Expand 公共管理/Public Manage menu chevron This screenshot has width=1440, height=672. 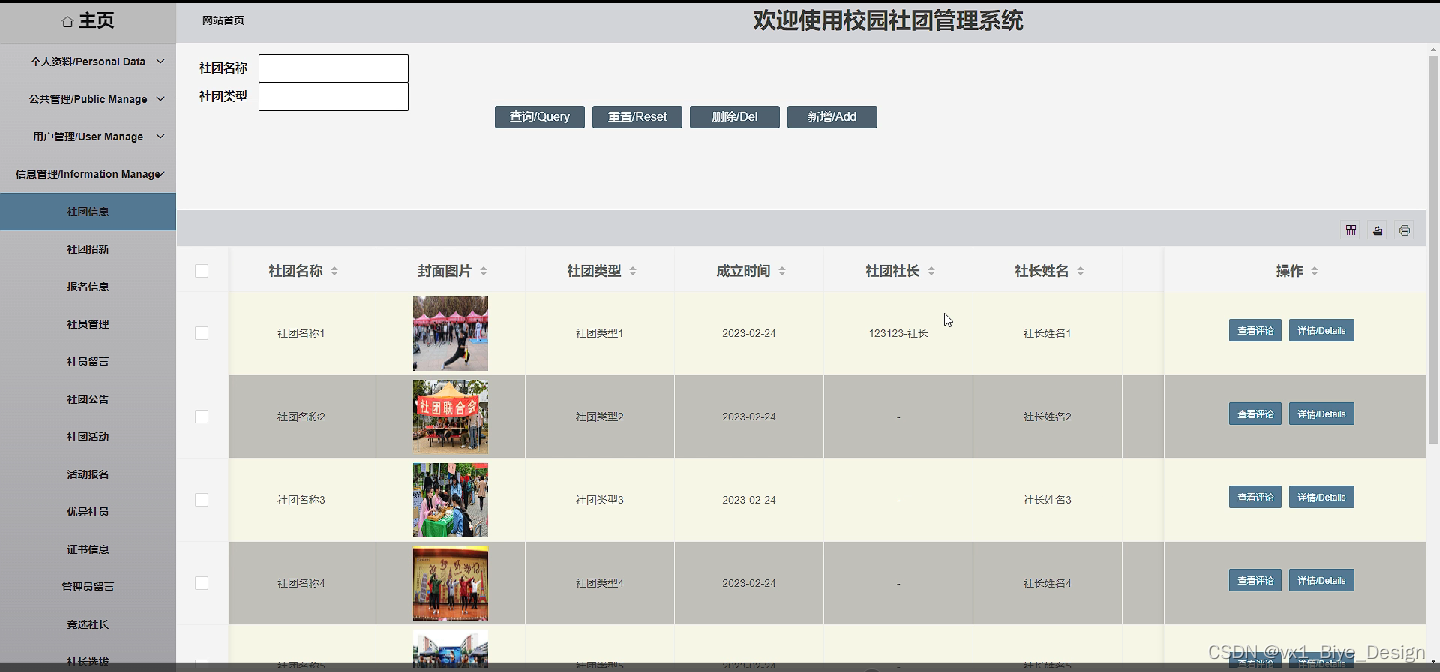pyautogui.click(x=160, y=99)
